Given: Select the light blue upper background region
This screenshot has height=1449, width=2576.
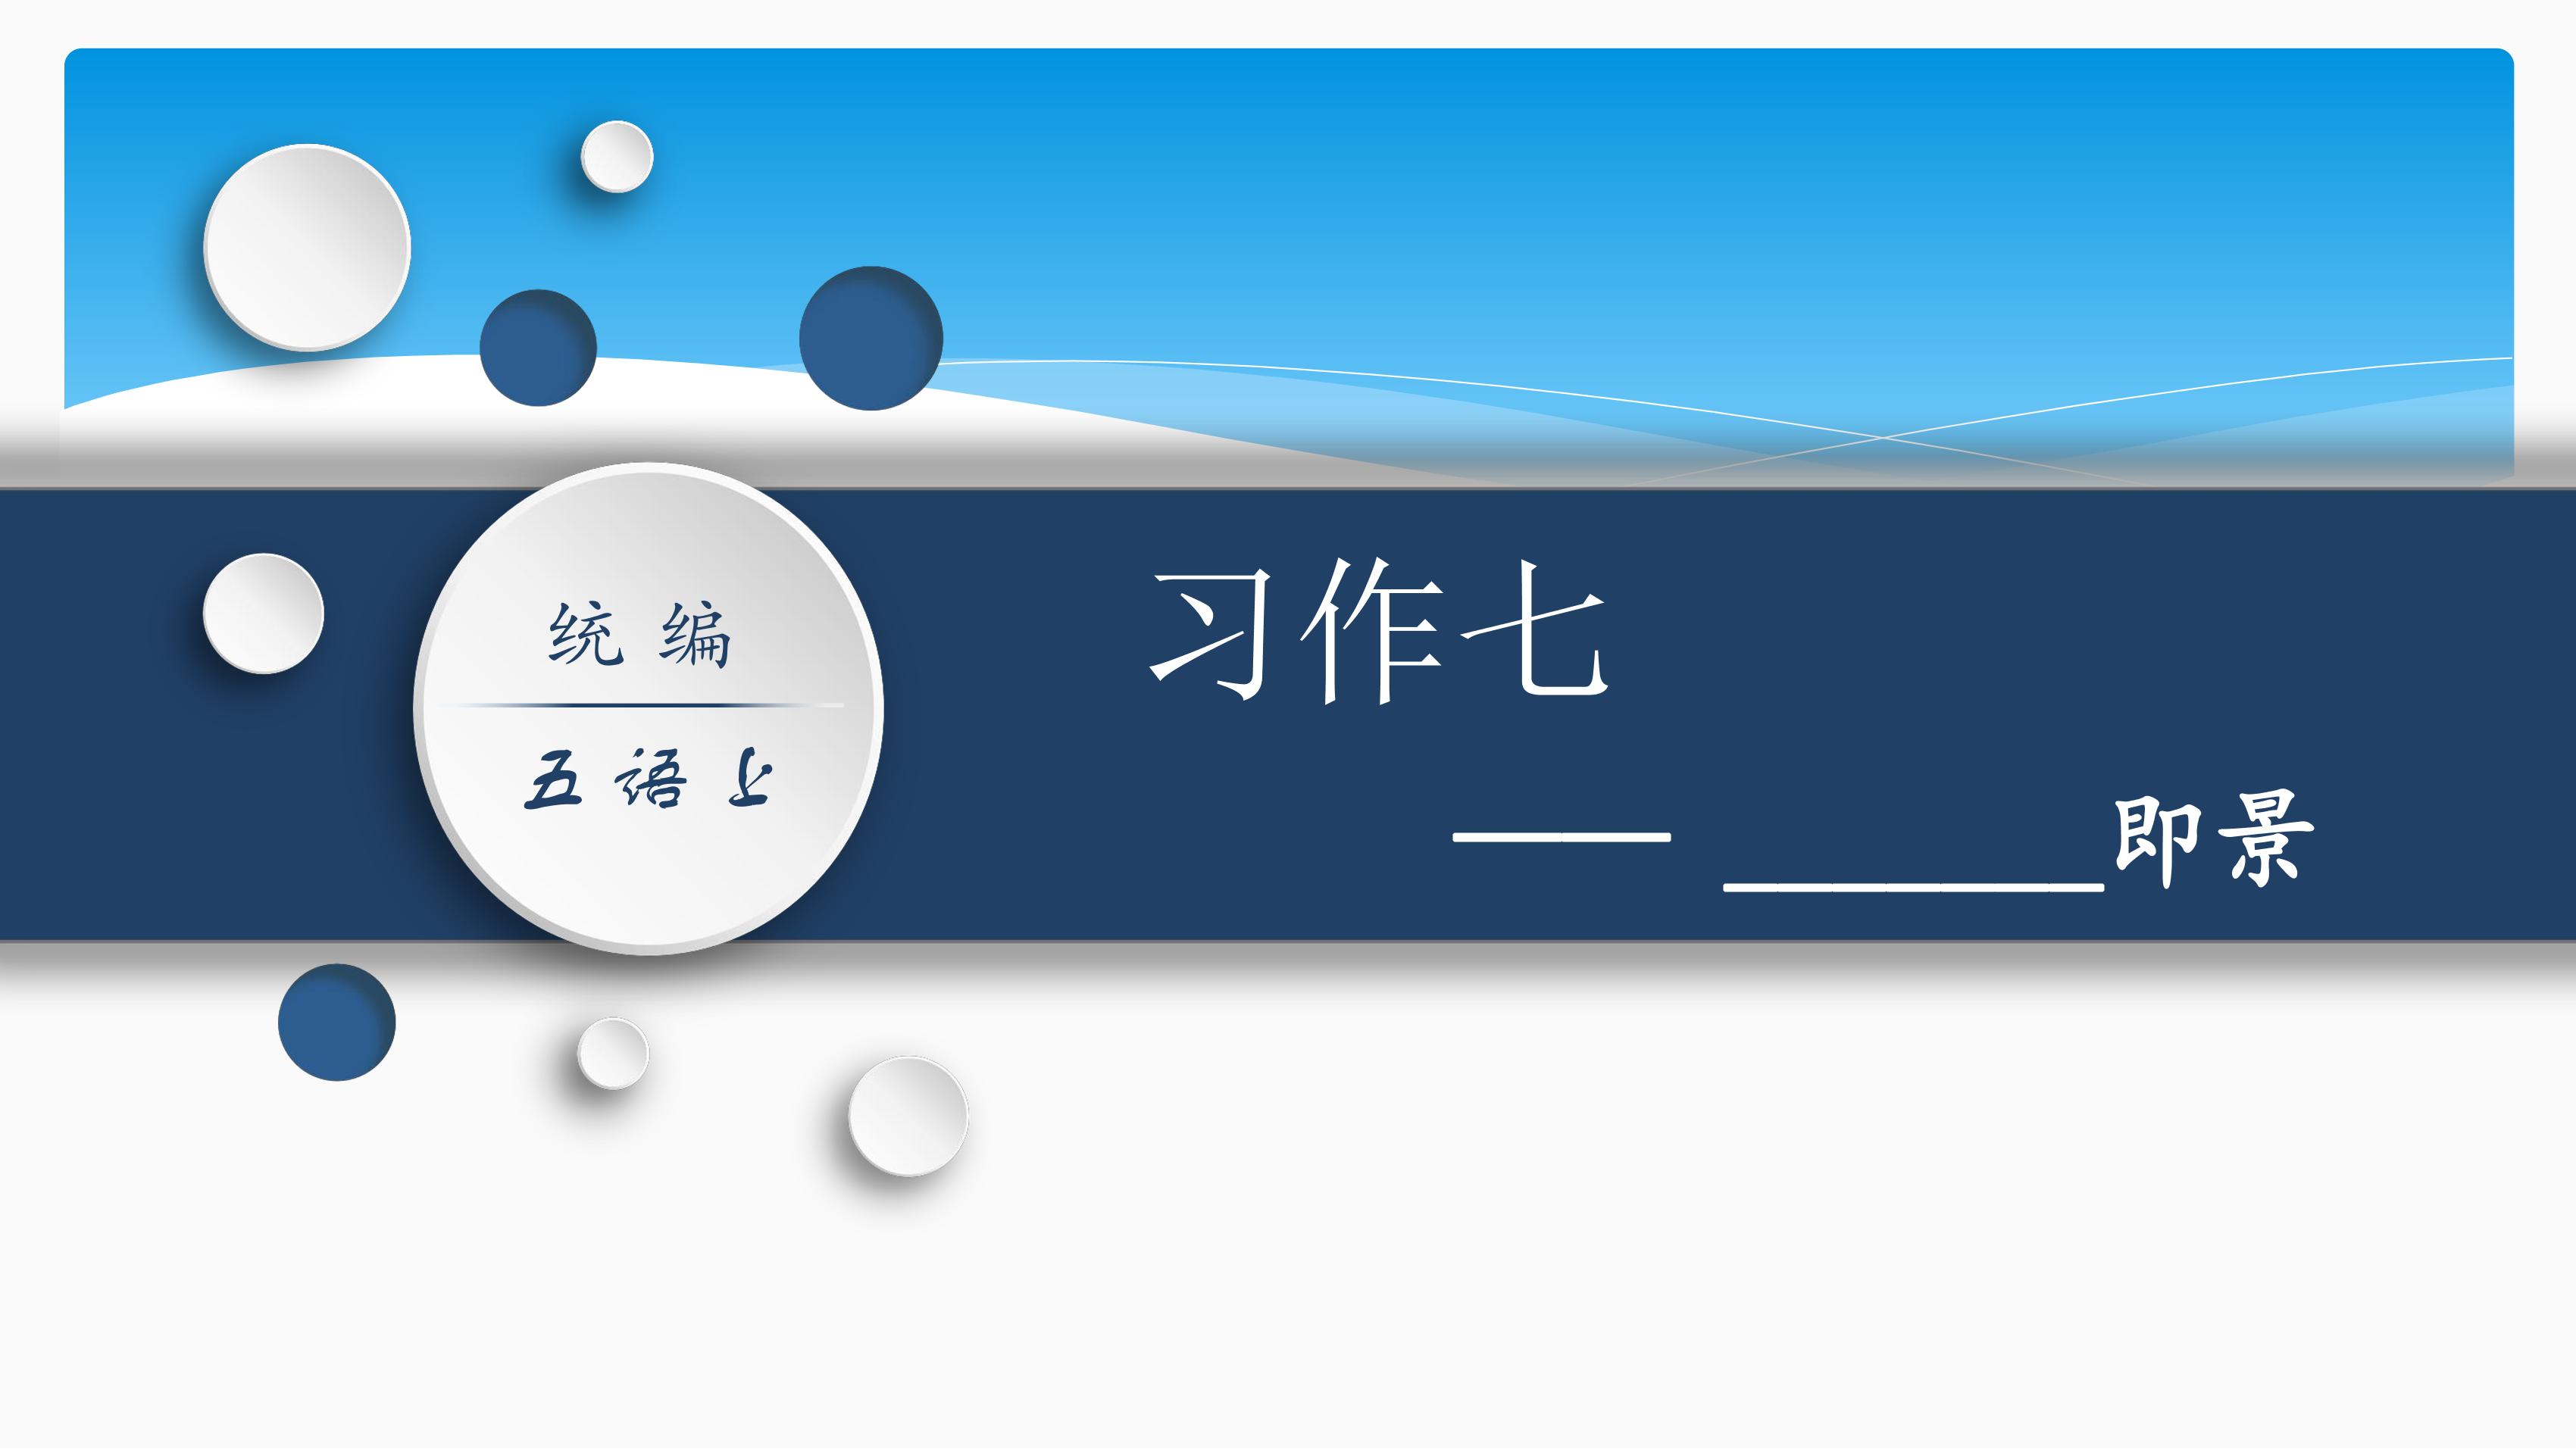Looking at the screenshot, I should click(x=1593, y=177).
